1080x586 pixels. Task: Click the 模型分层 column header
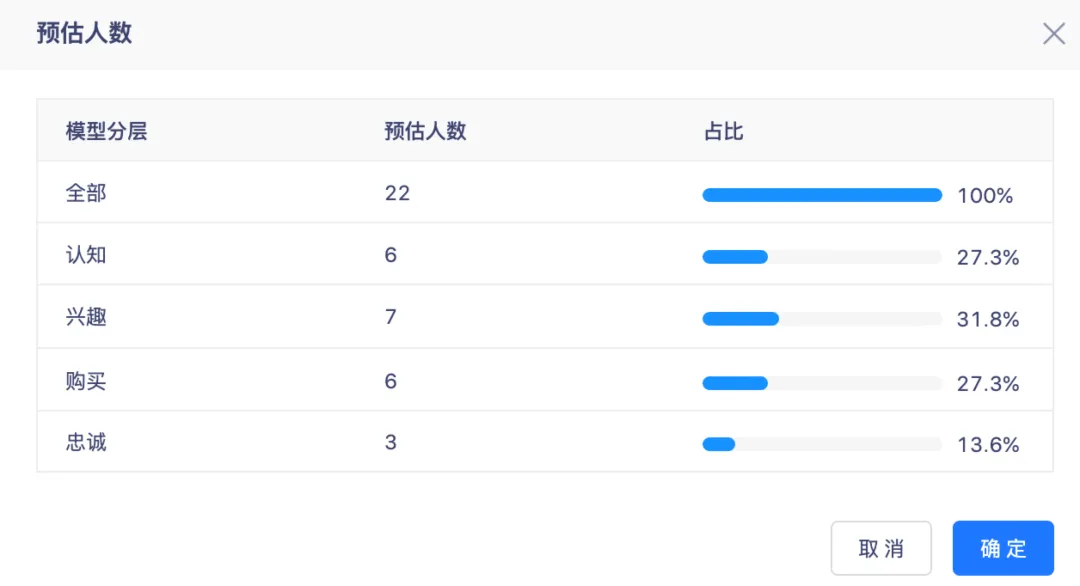[x=107, y=131]
